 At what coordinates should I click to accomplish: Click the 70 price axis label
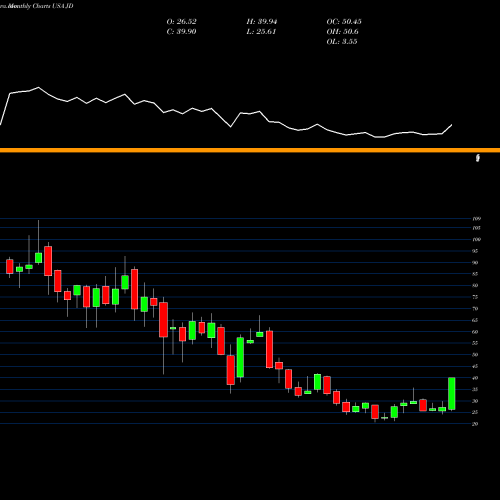click(x=475, y=309)
